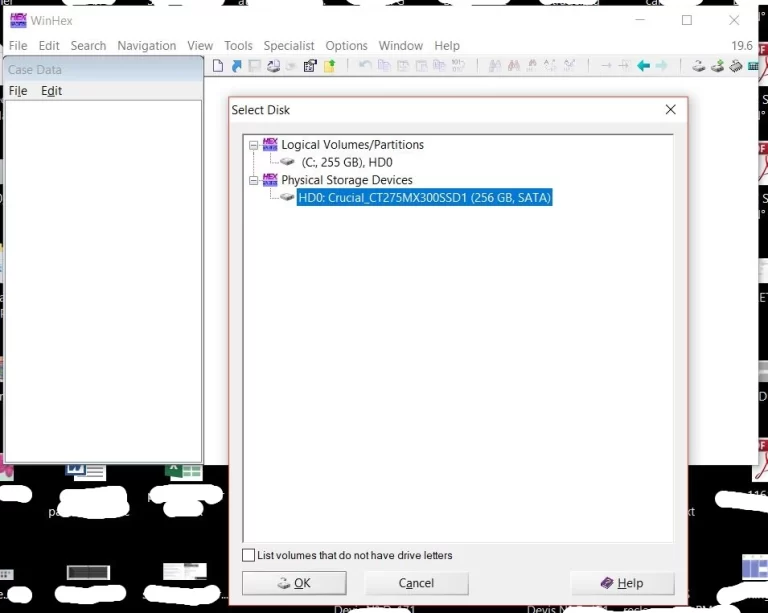Click the Print toolbar icon
Screen dimensions: 768x613
pos(273,66)
